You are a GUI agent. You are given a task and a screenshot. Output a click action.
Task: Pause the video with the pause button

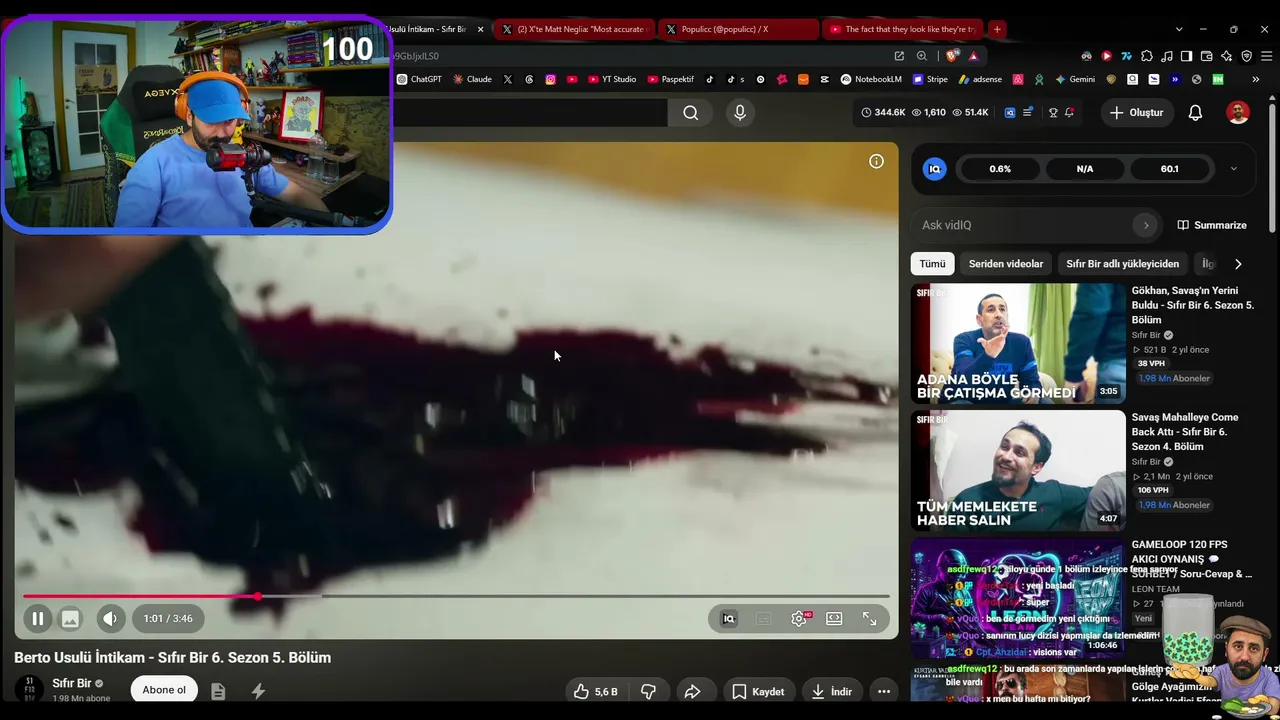pyautogui.click(x=37, y=619)
